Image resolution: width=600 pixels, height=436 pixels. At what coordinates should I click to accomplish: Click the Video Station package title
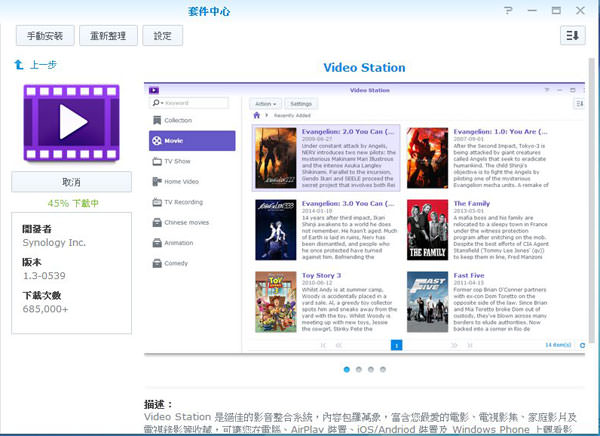click(x=365, y=68)
